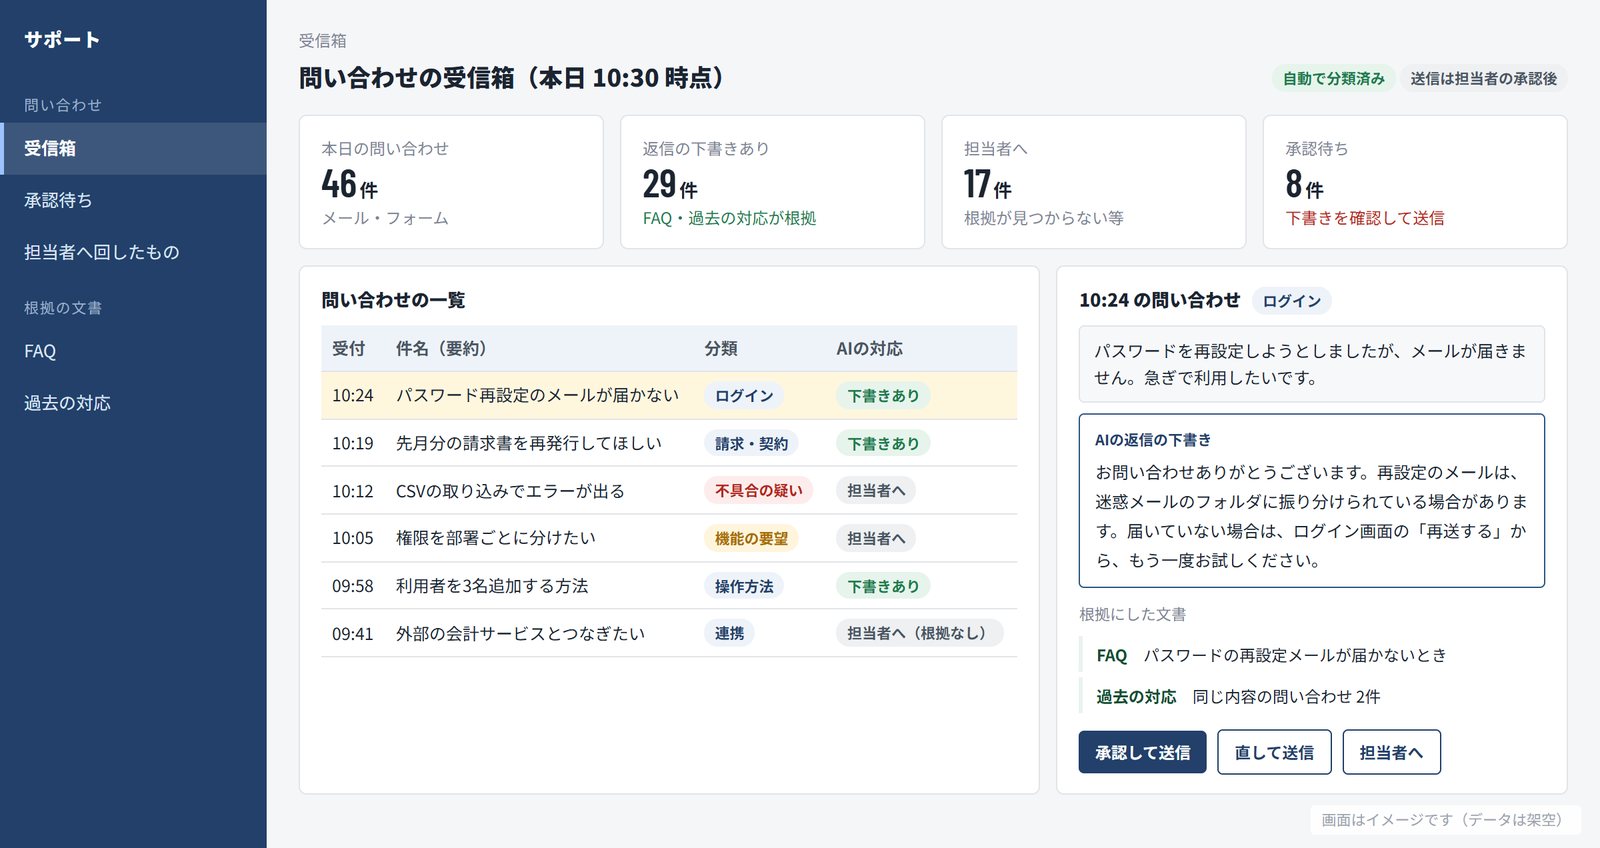
Task: Click the サポート title in the sidebar
Action: pos(62,40)
